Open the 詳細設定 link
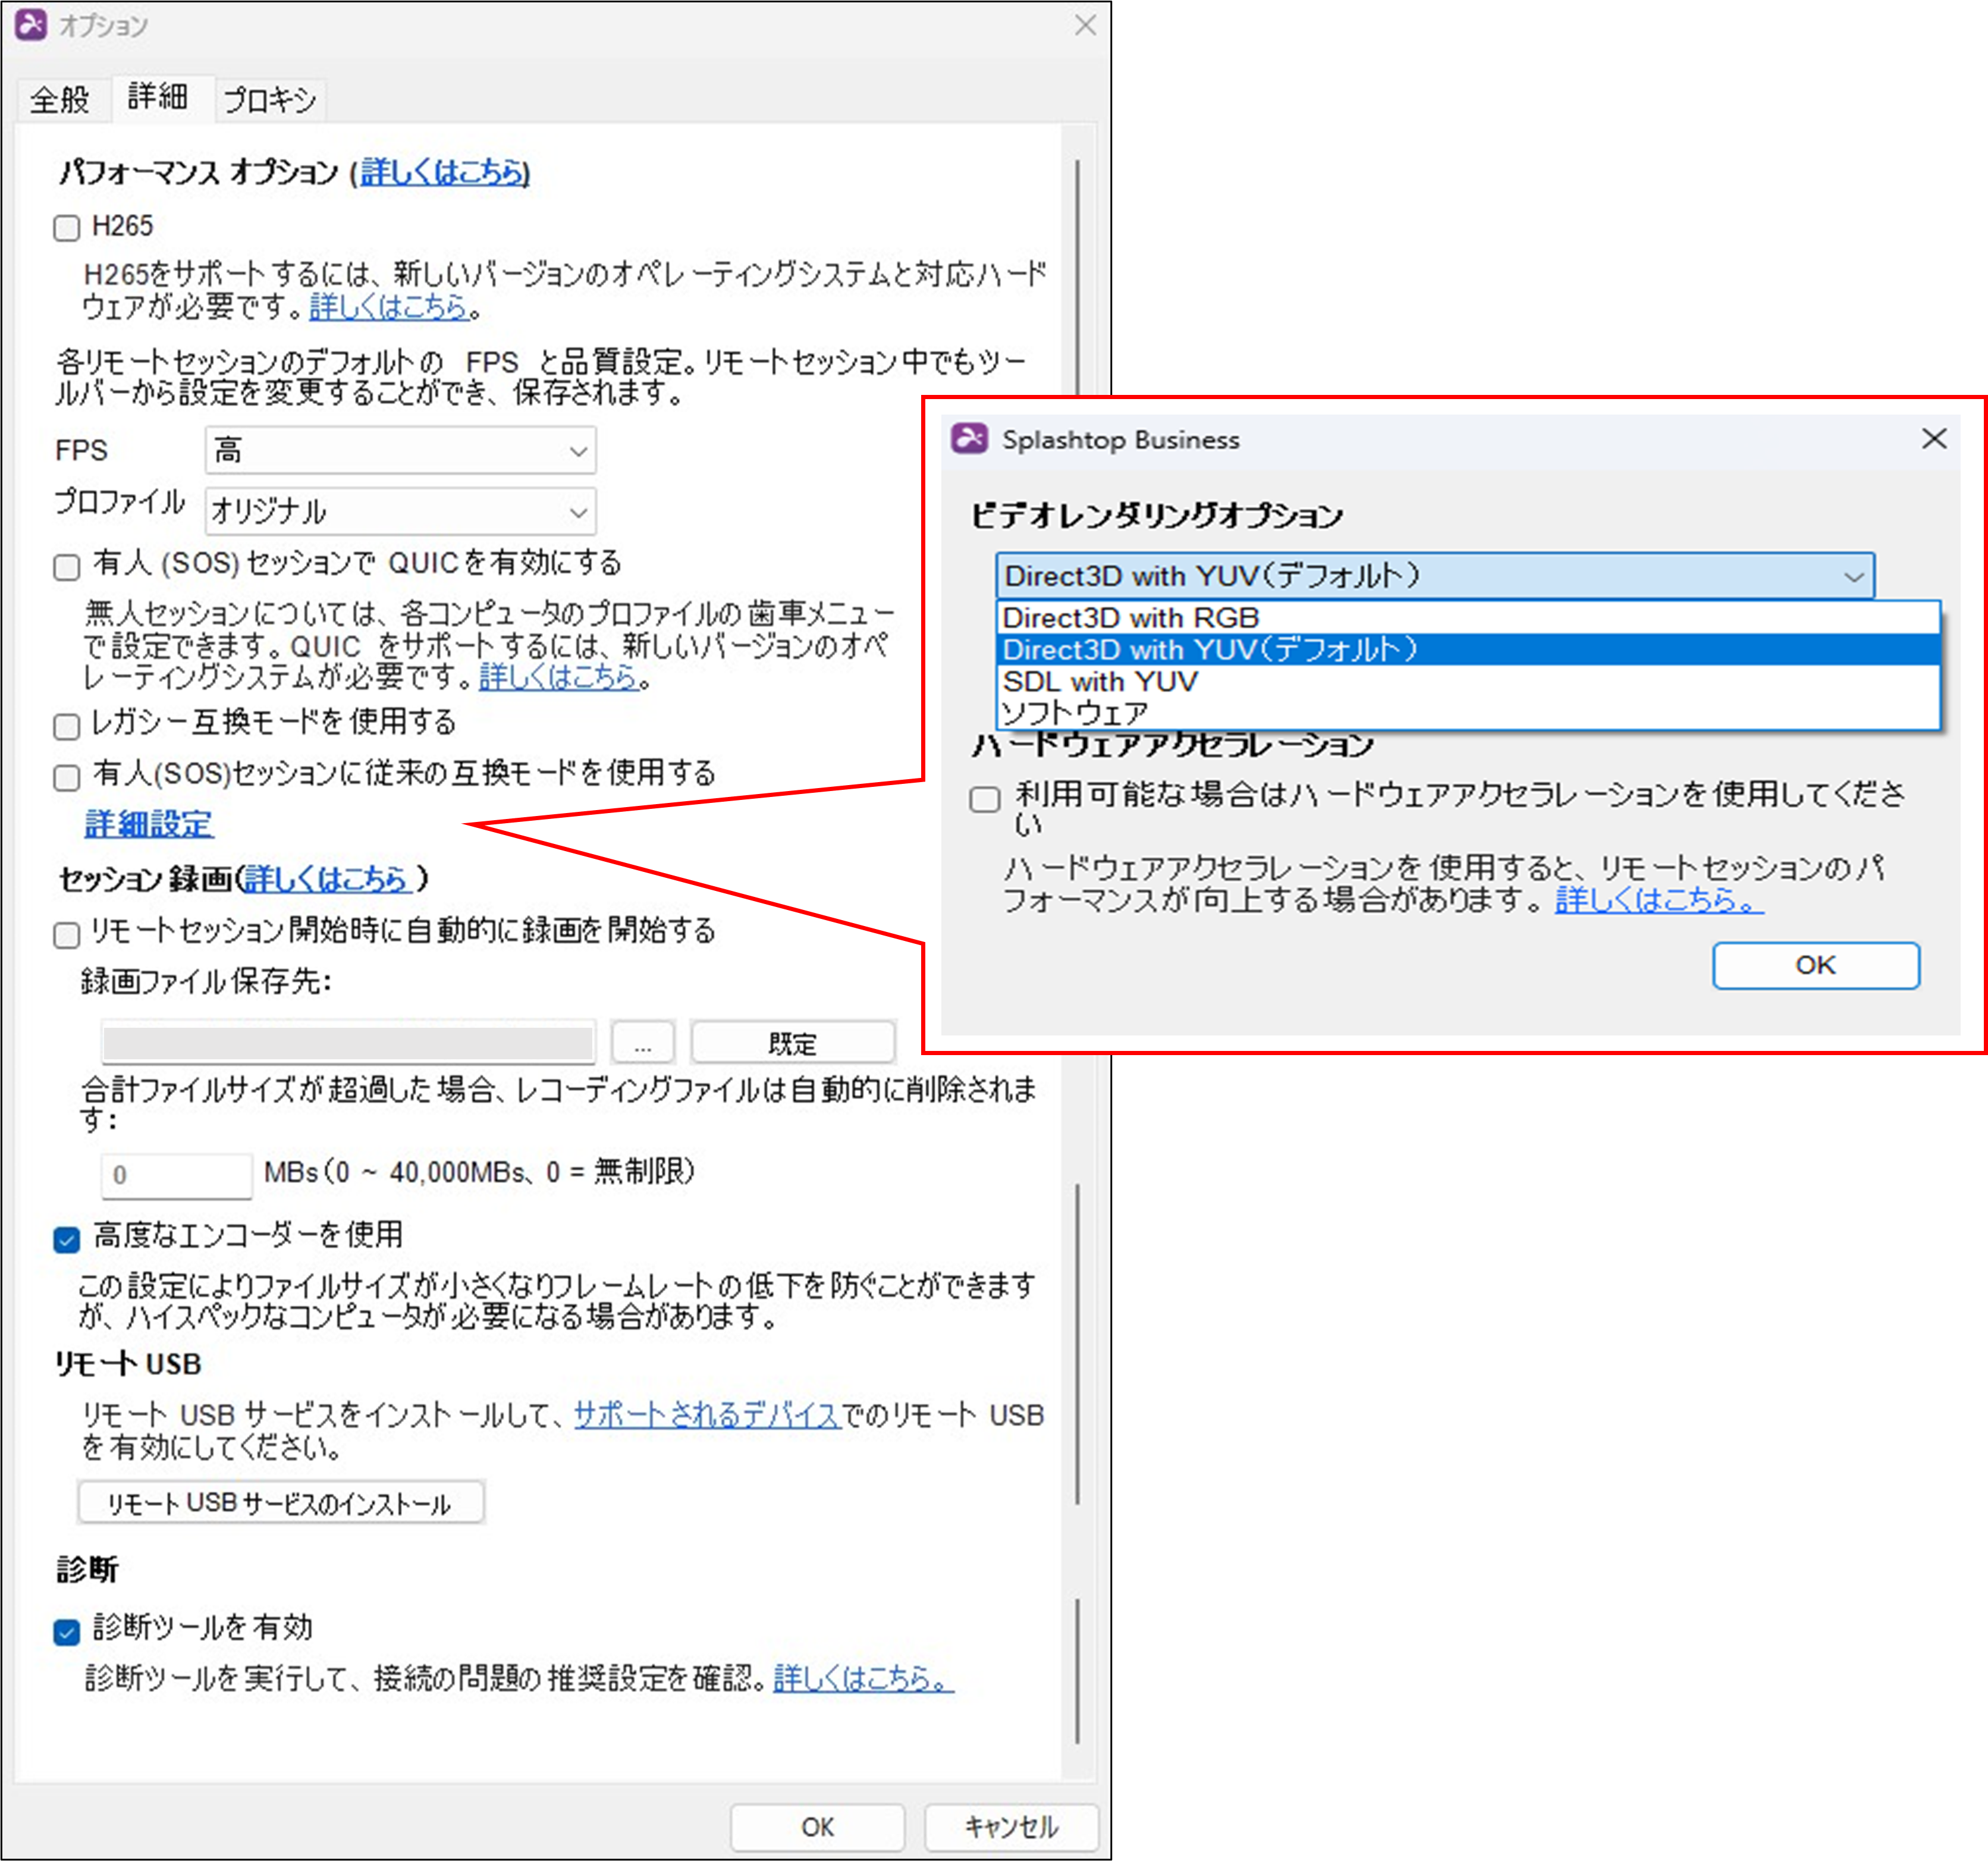This screenshot has width=1988, height=1861. tap(148, 824)
